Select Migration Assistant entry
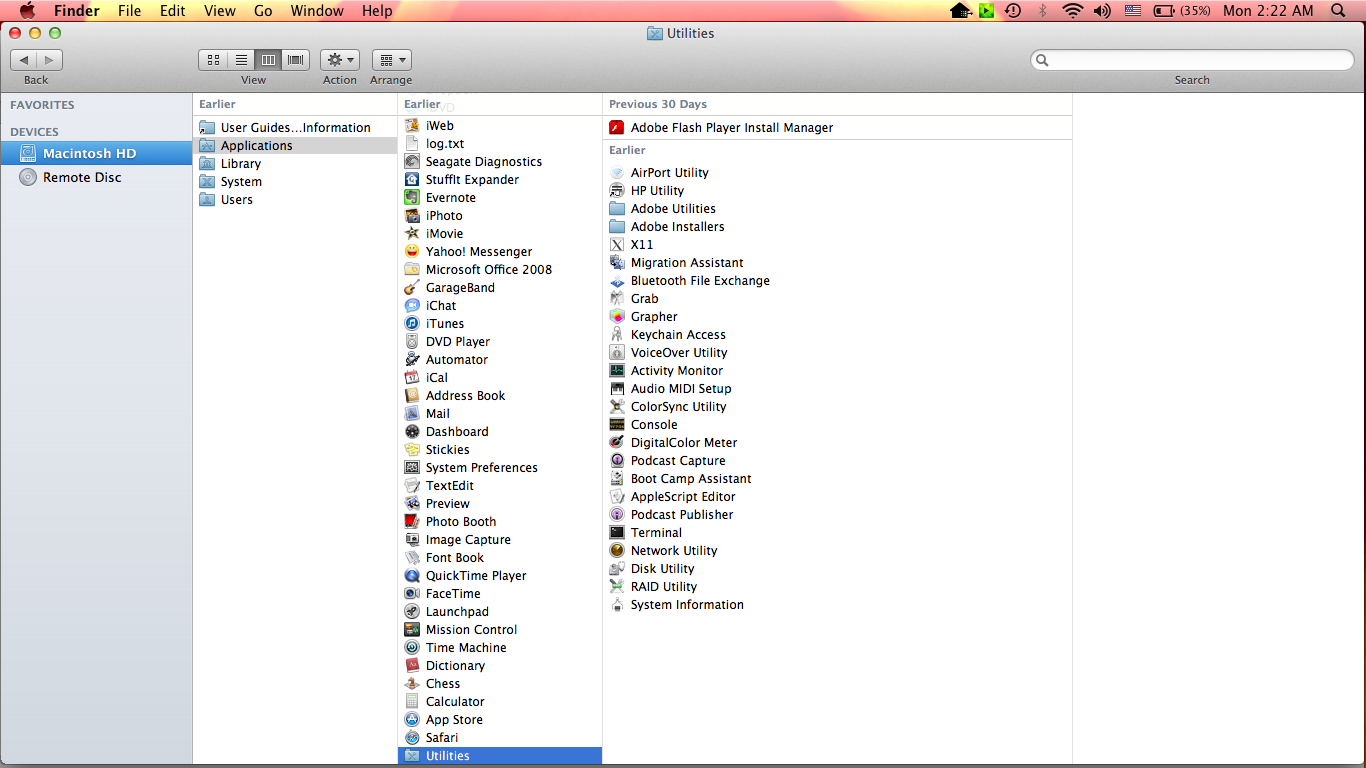 838,263
